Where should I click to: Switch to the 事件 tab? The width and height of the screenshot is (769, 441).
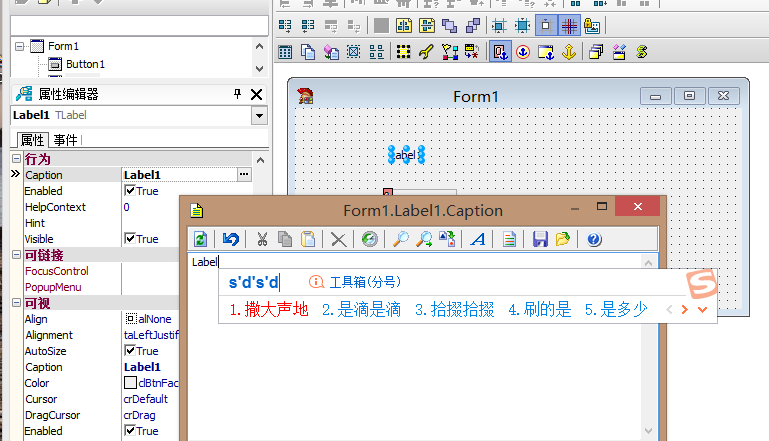point(65,140)
